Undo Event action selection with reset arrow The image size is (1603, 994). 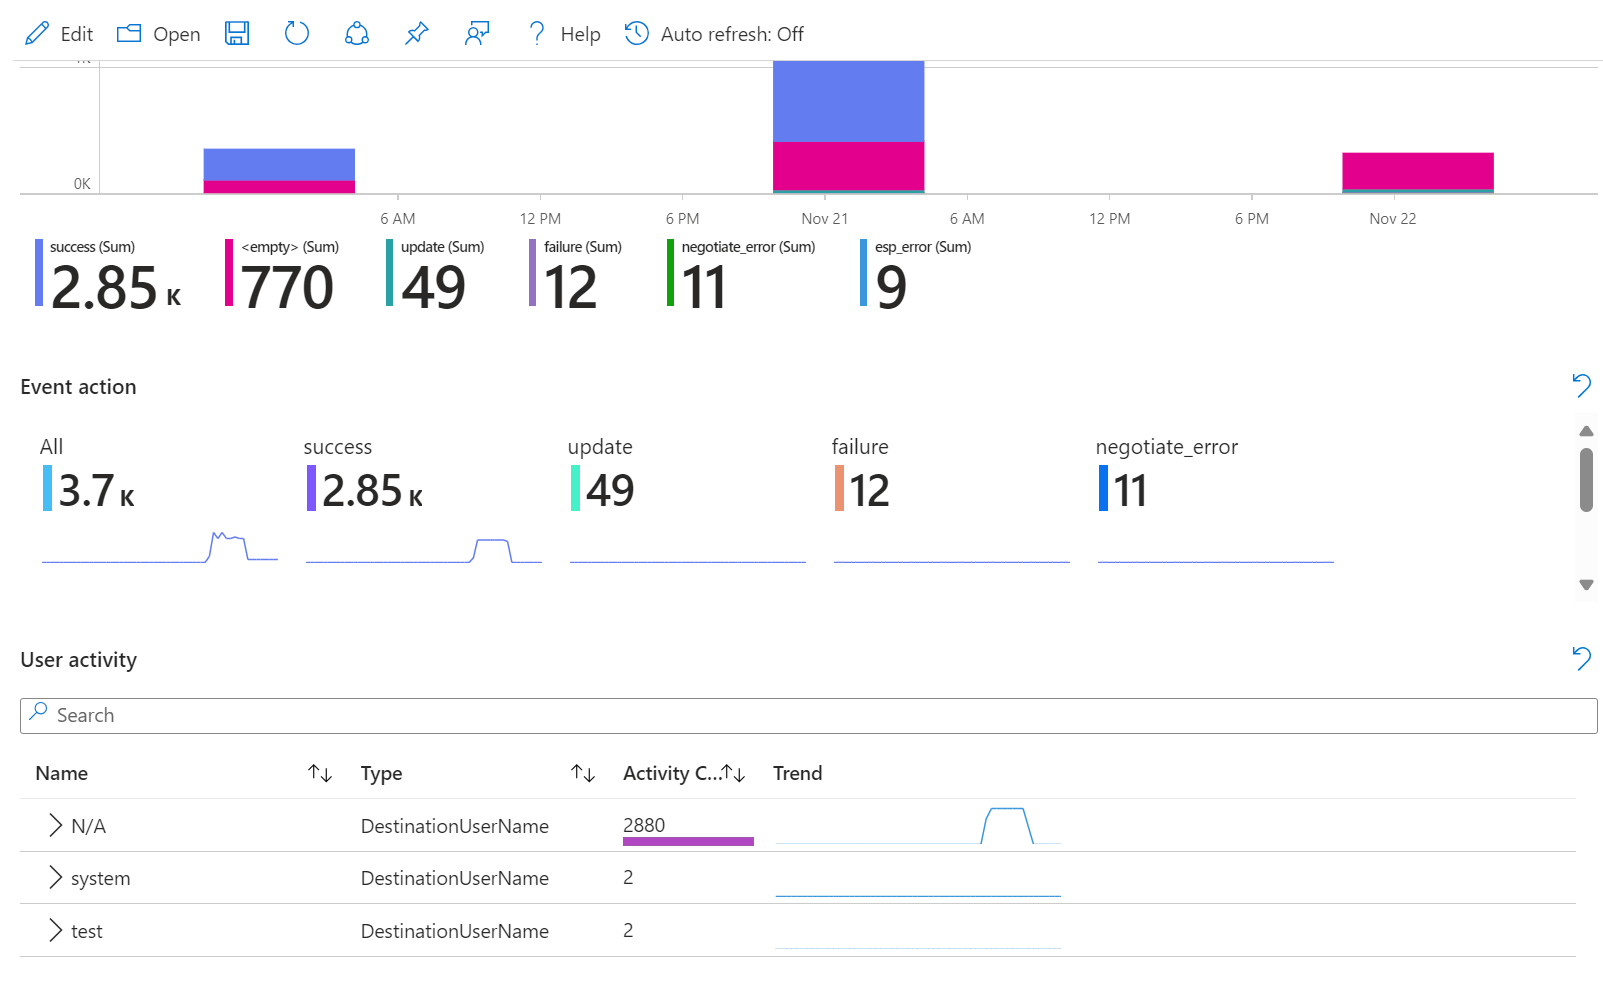coord(1581,385)
